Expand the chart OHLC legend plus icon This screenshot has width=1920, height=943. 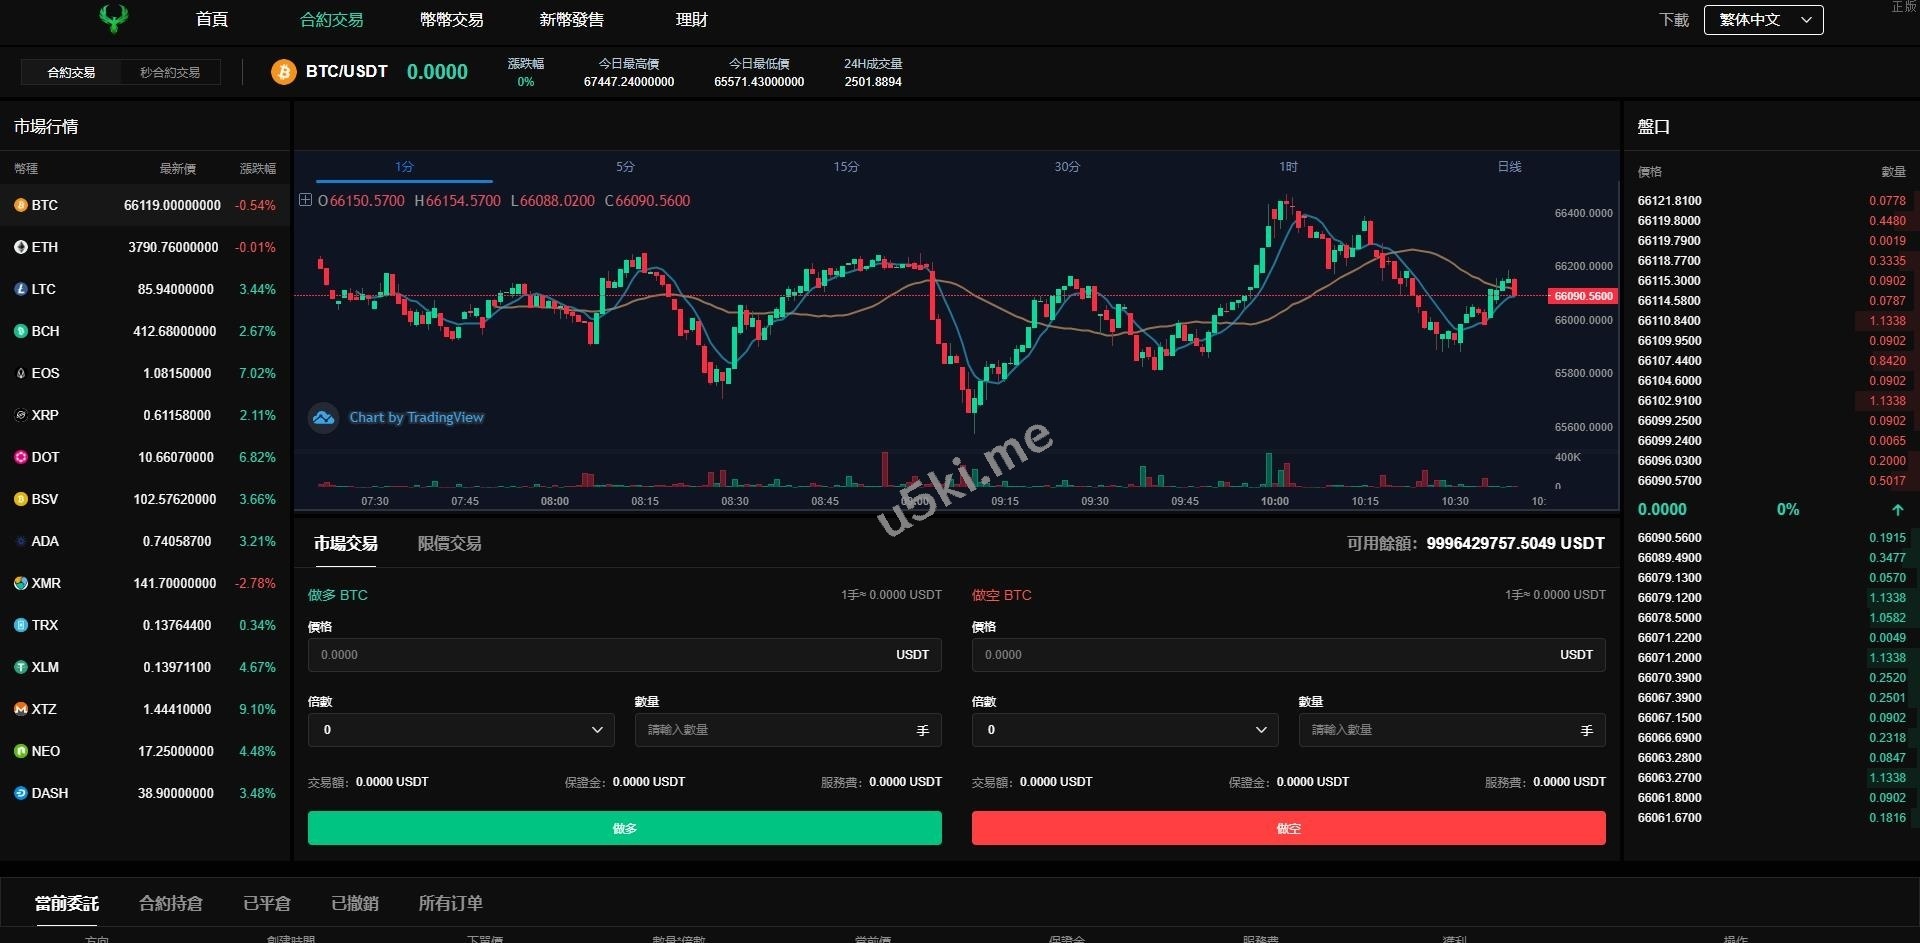click(x=306, y=200)
